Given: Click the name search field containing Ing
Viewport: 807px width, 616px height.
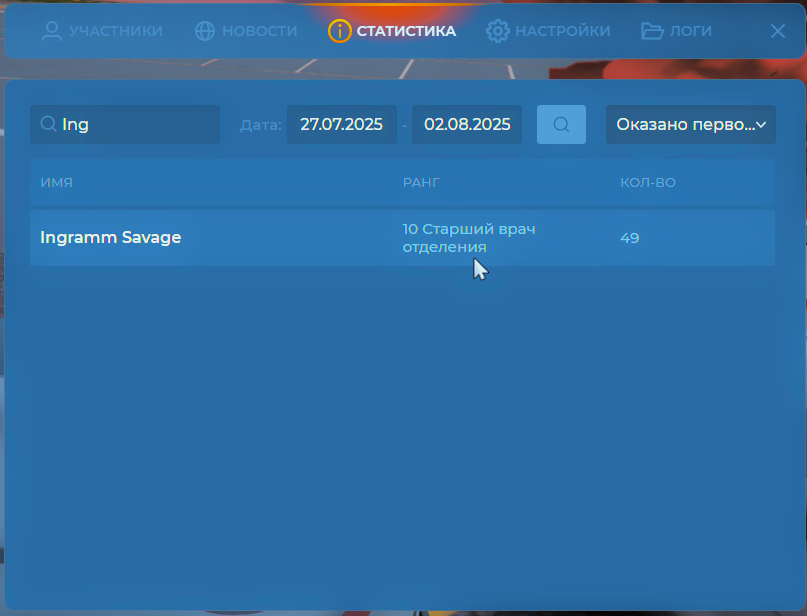Looking at the screenshot, I should tap(125, 125).
